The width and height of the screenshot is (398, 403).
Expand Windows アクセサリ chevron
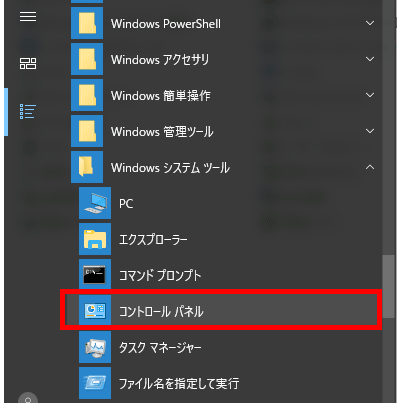(370, 59)
